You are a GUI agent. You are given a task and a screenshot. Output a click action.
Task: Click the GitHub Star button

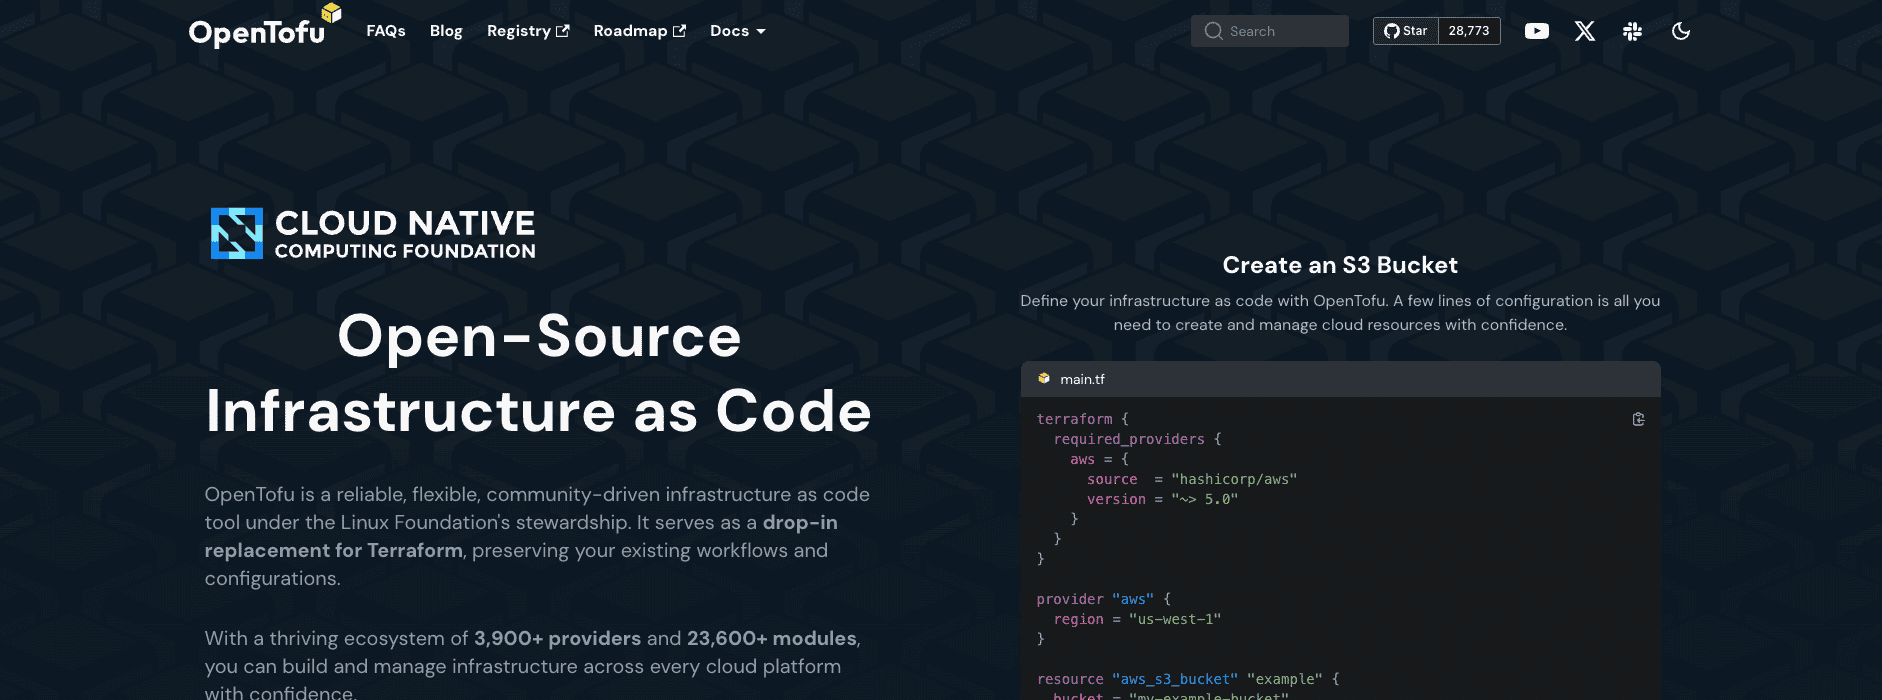tap(1405, 31)
